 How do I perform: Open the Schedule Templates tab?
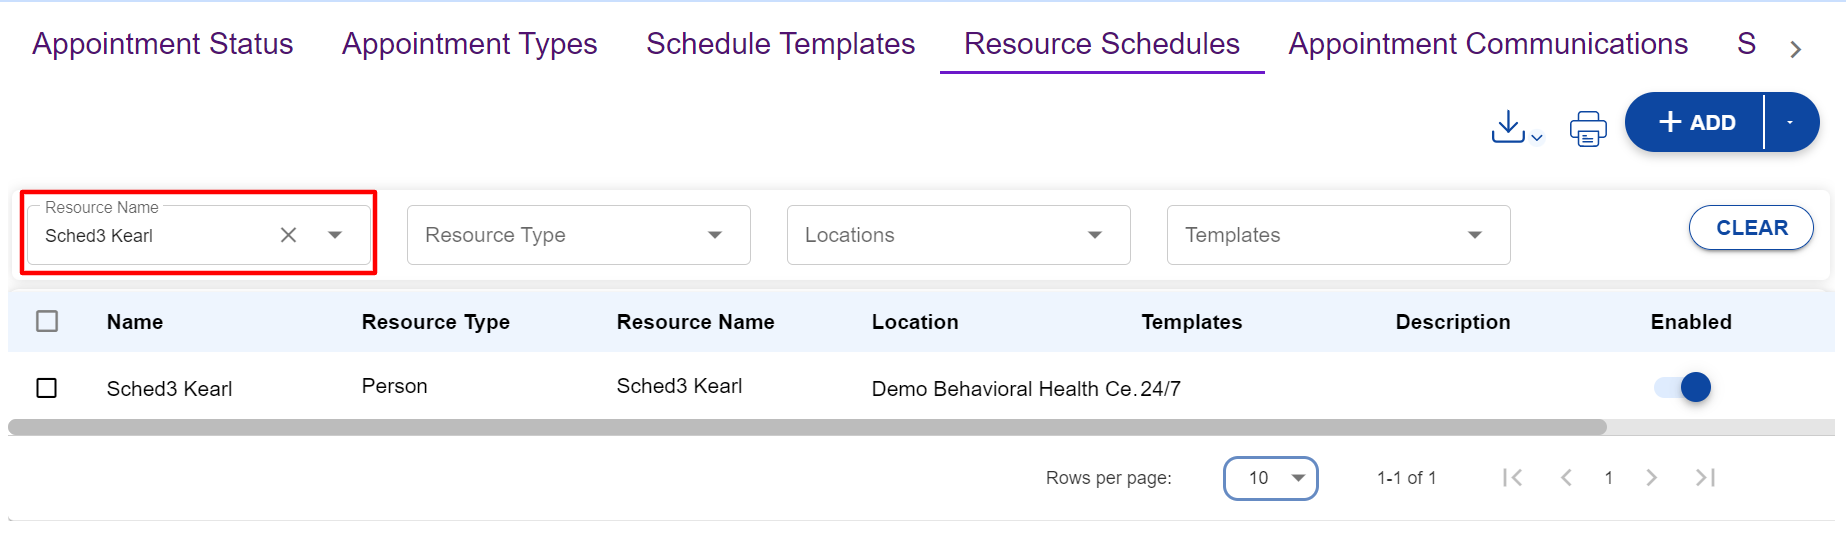coord(780,44)
